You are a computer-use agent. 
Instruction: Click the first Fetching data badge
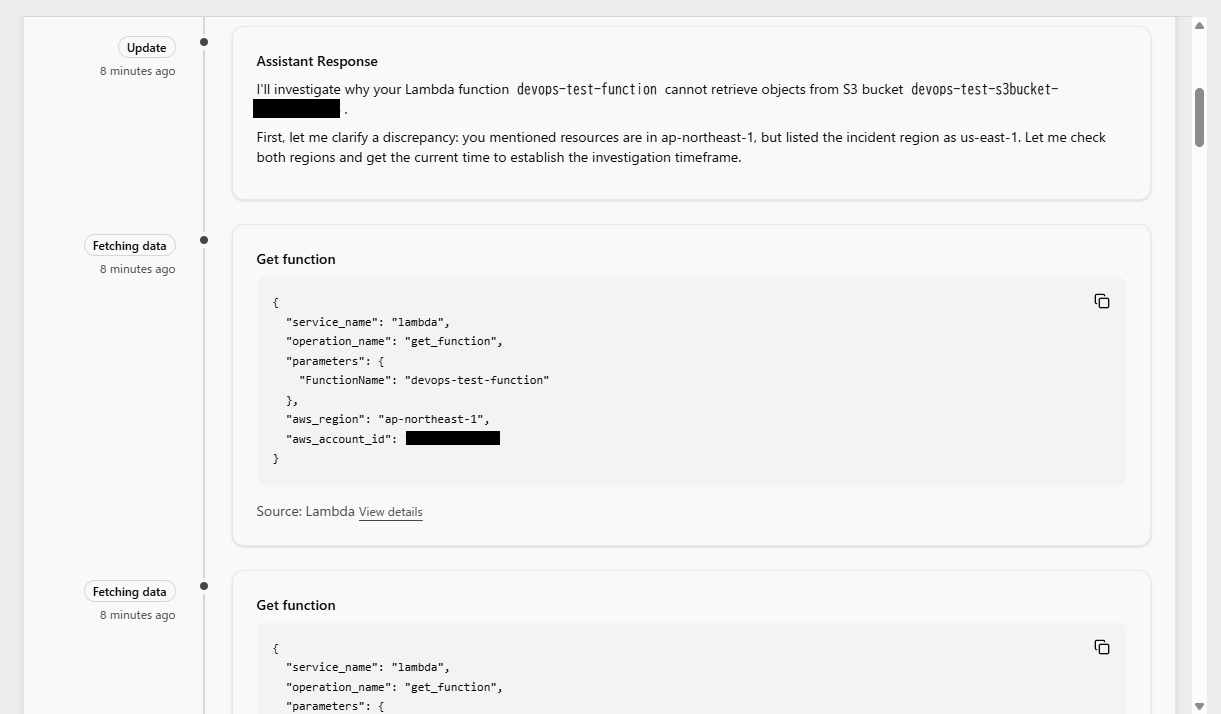point(129,246)
